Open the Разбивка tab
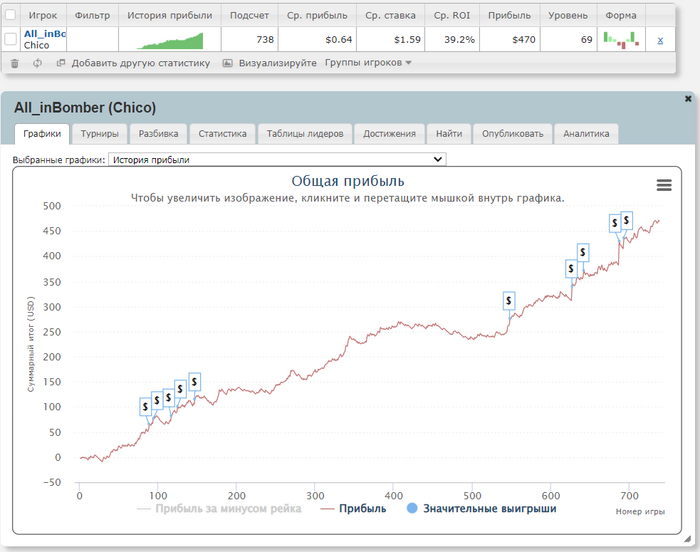This screenshot has width=700, height=552. click(158, 134)
